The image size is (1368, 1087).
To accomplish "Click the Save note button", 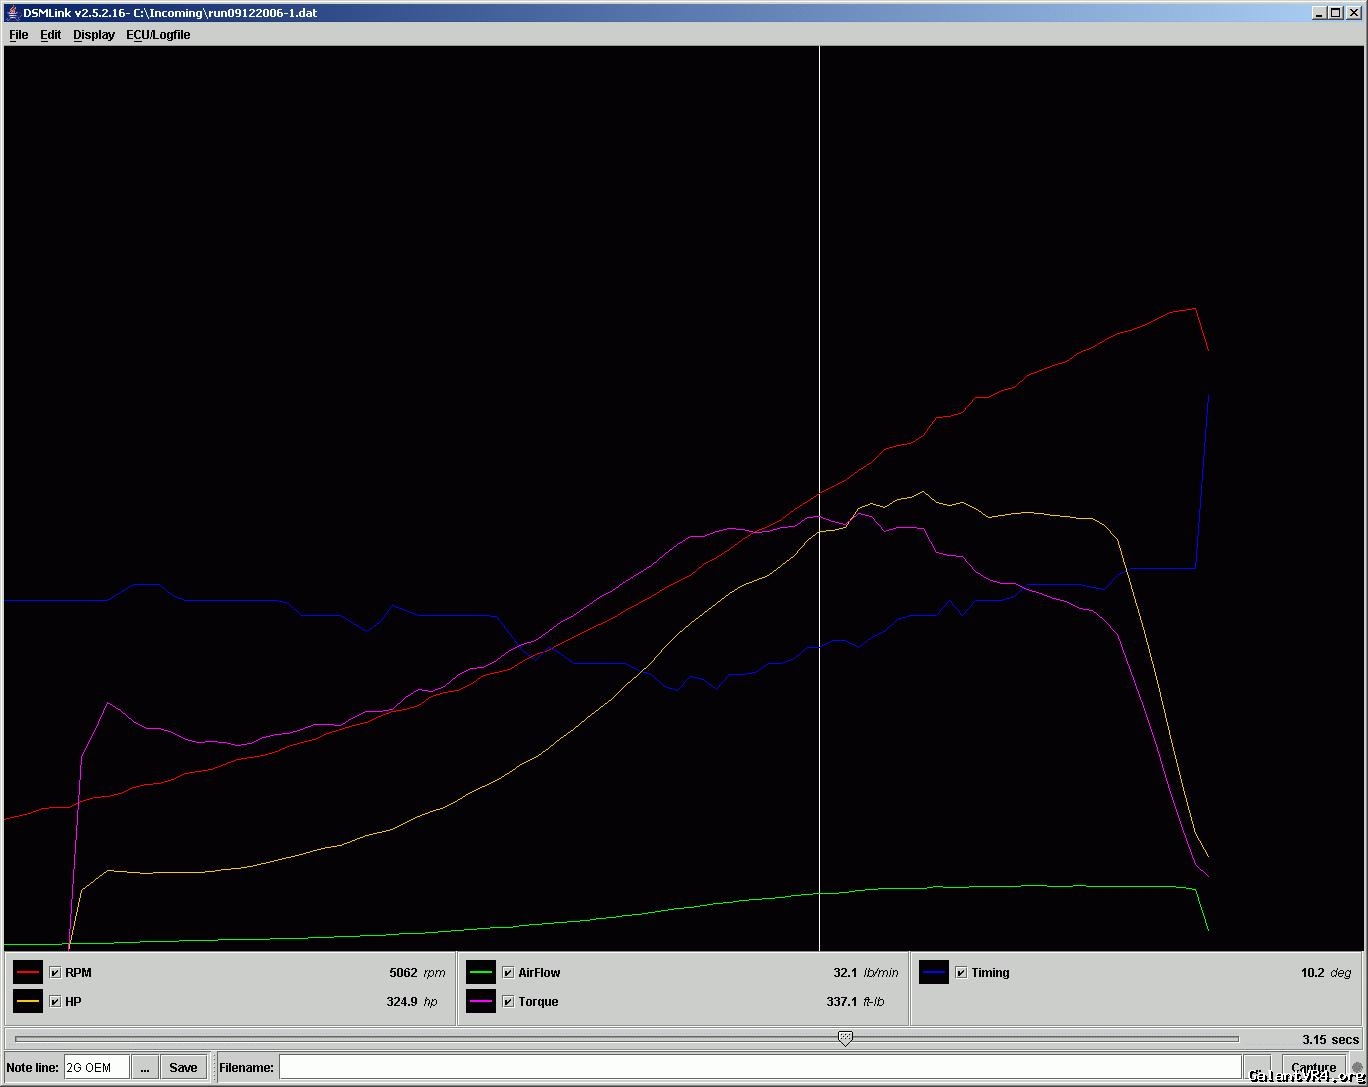I will click(x=183, y=1067).
